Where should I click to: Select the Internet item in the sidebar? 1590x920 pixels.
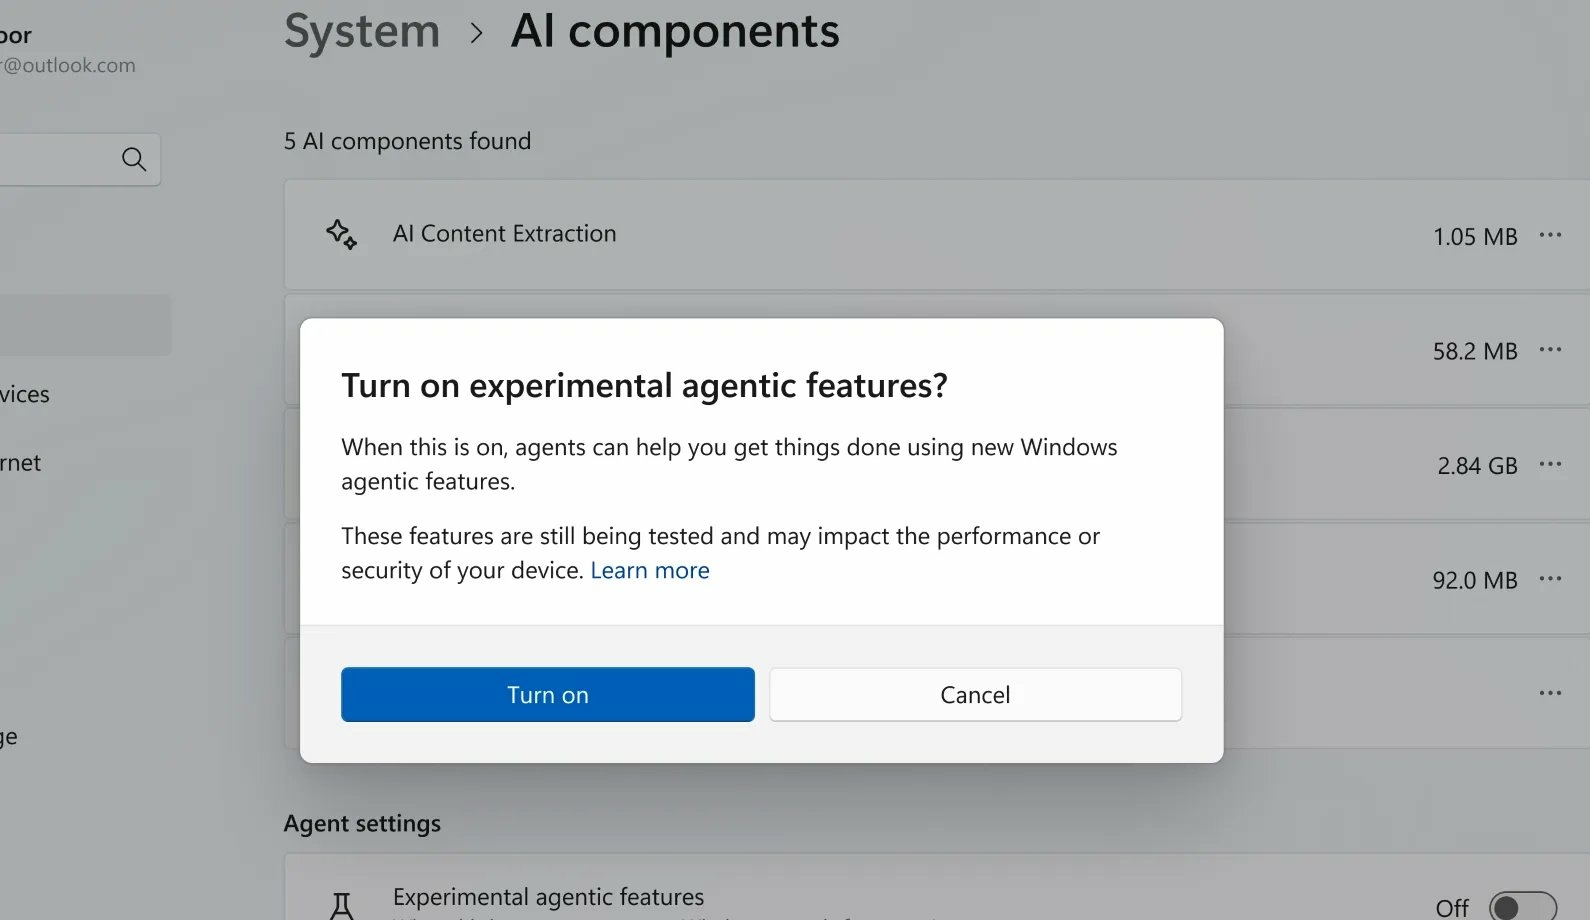(20, 462)
